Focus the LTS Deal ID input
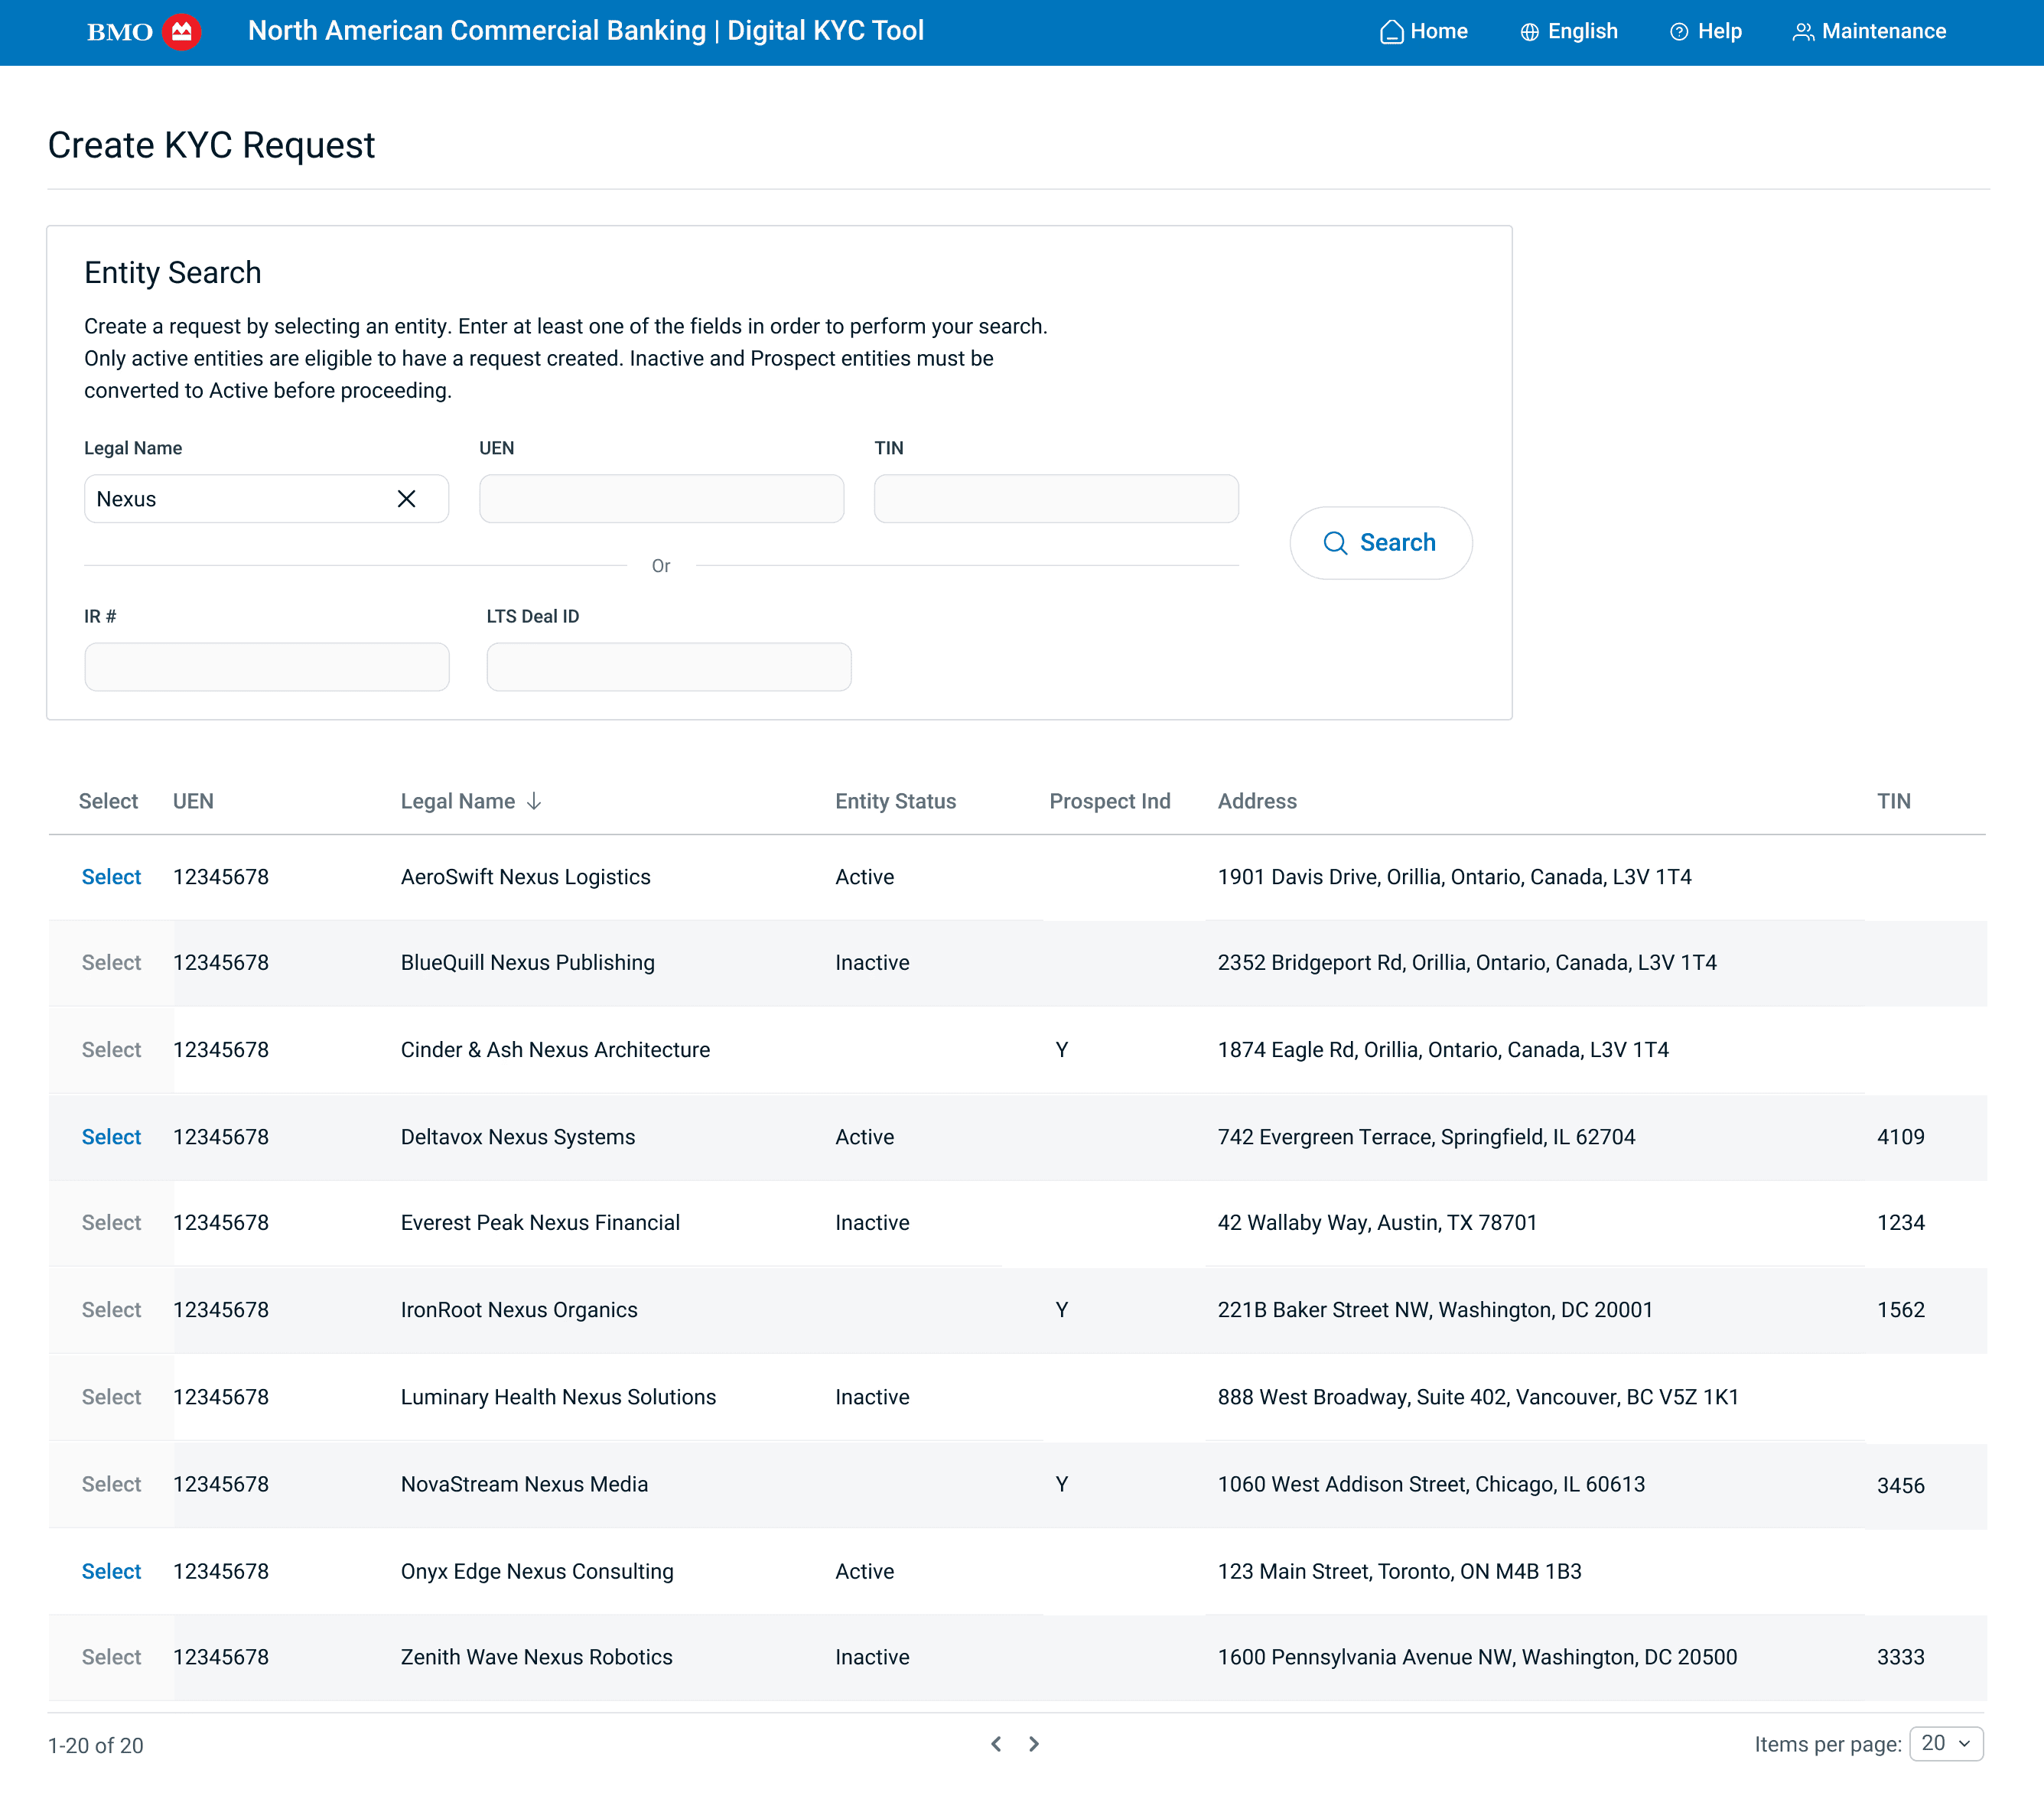Viewport: 2044px width, 1799px height. [668, 667]
